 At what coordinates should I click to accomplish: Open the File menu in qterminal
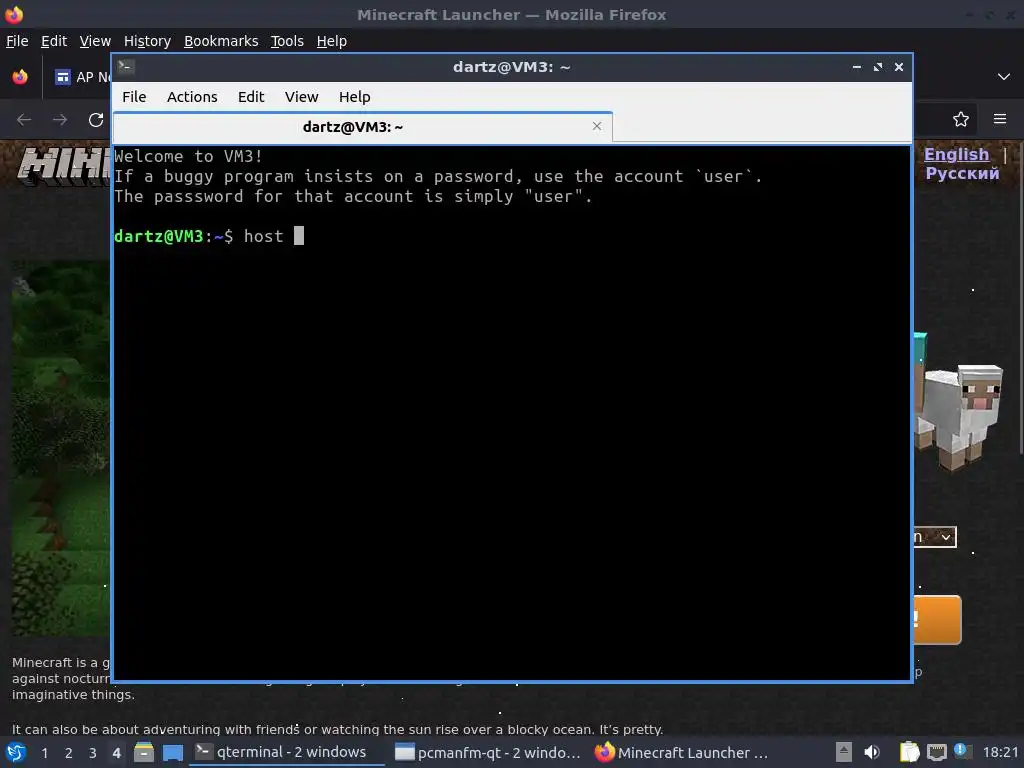pos(134,97)
